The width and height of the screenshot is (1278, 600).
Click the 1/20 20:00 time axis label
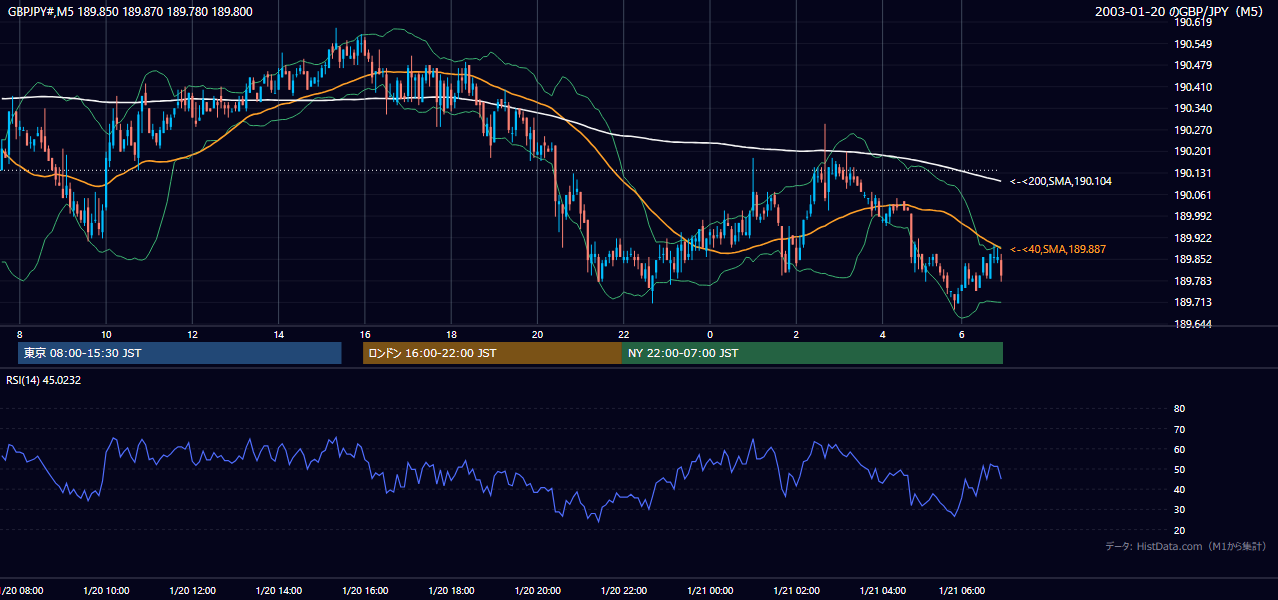tap(537, 590)
